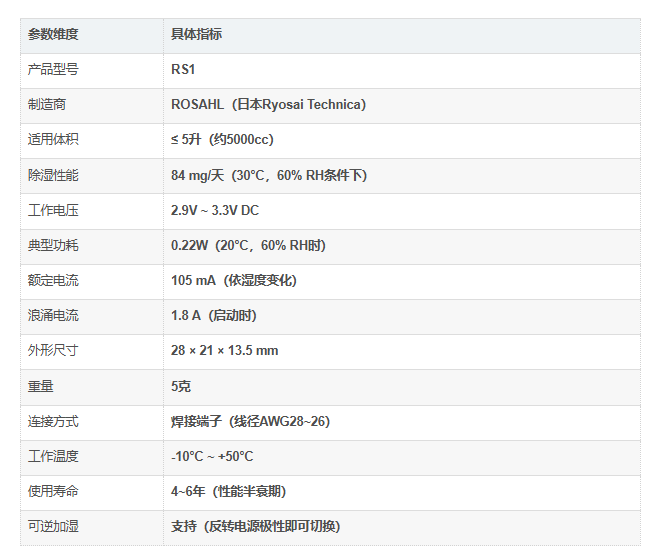Screen dimensions: 656x559
Task: Click the 除湿性能 row label
Action: pos(53,175)
